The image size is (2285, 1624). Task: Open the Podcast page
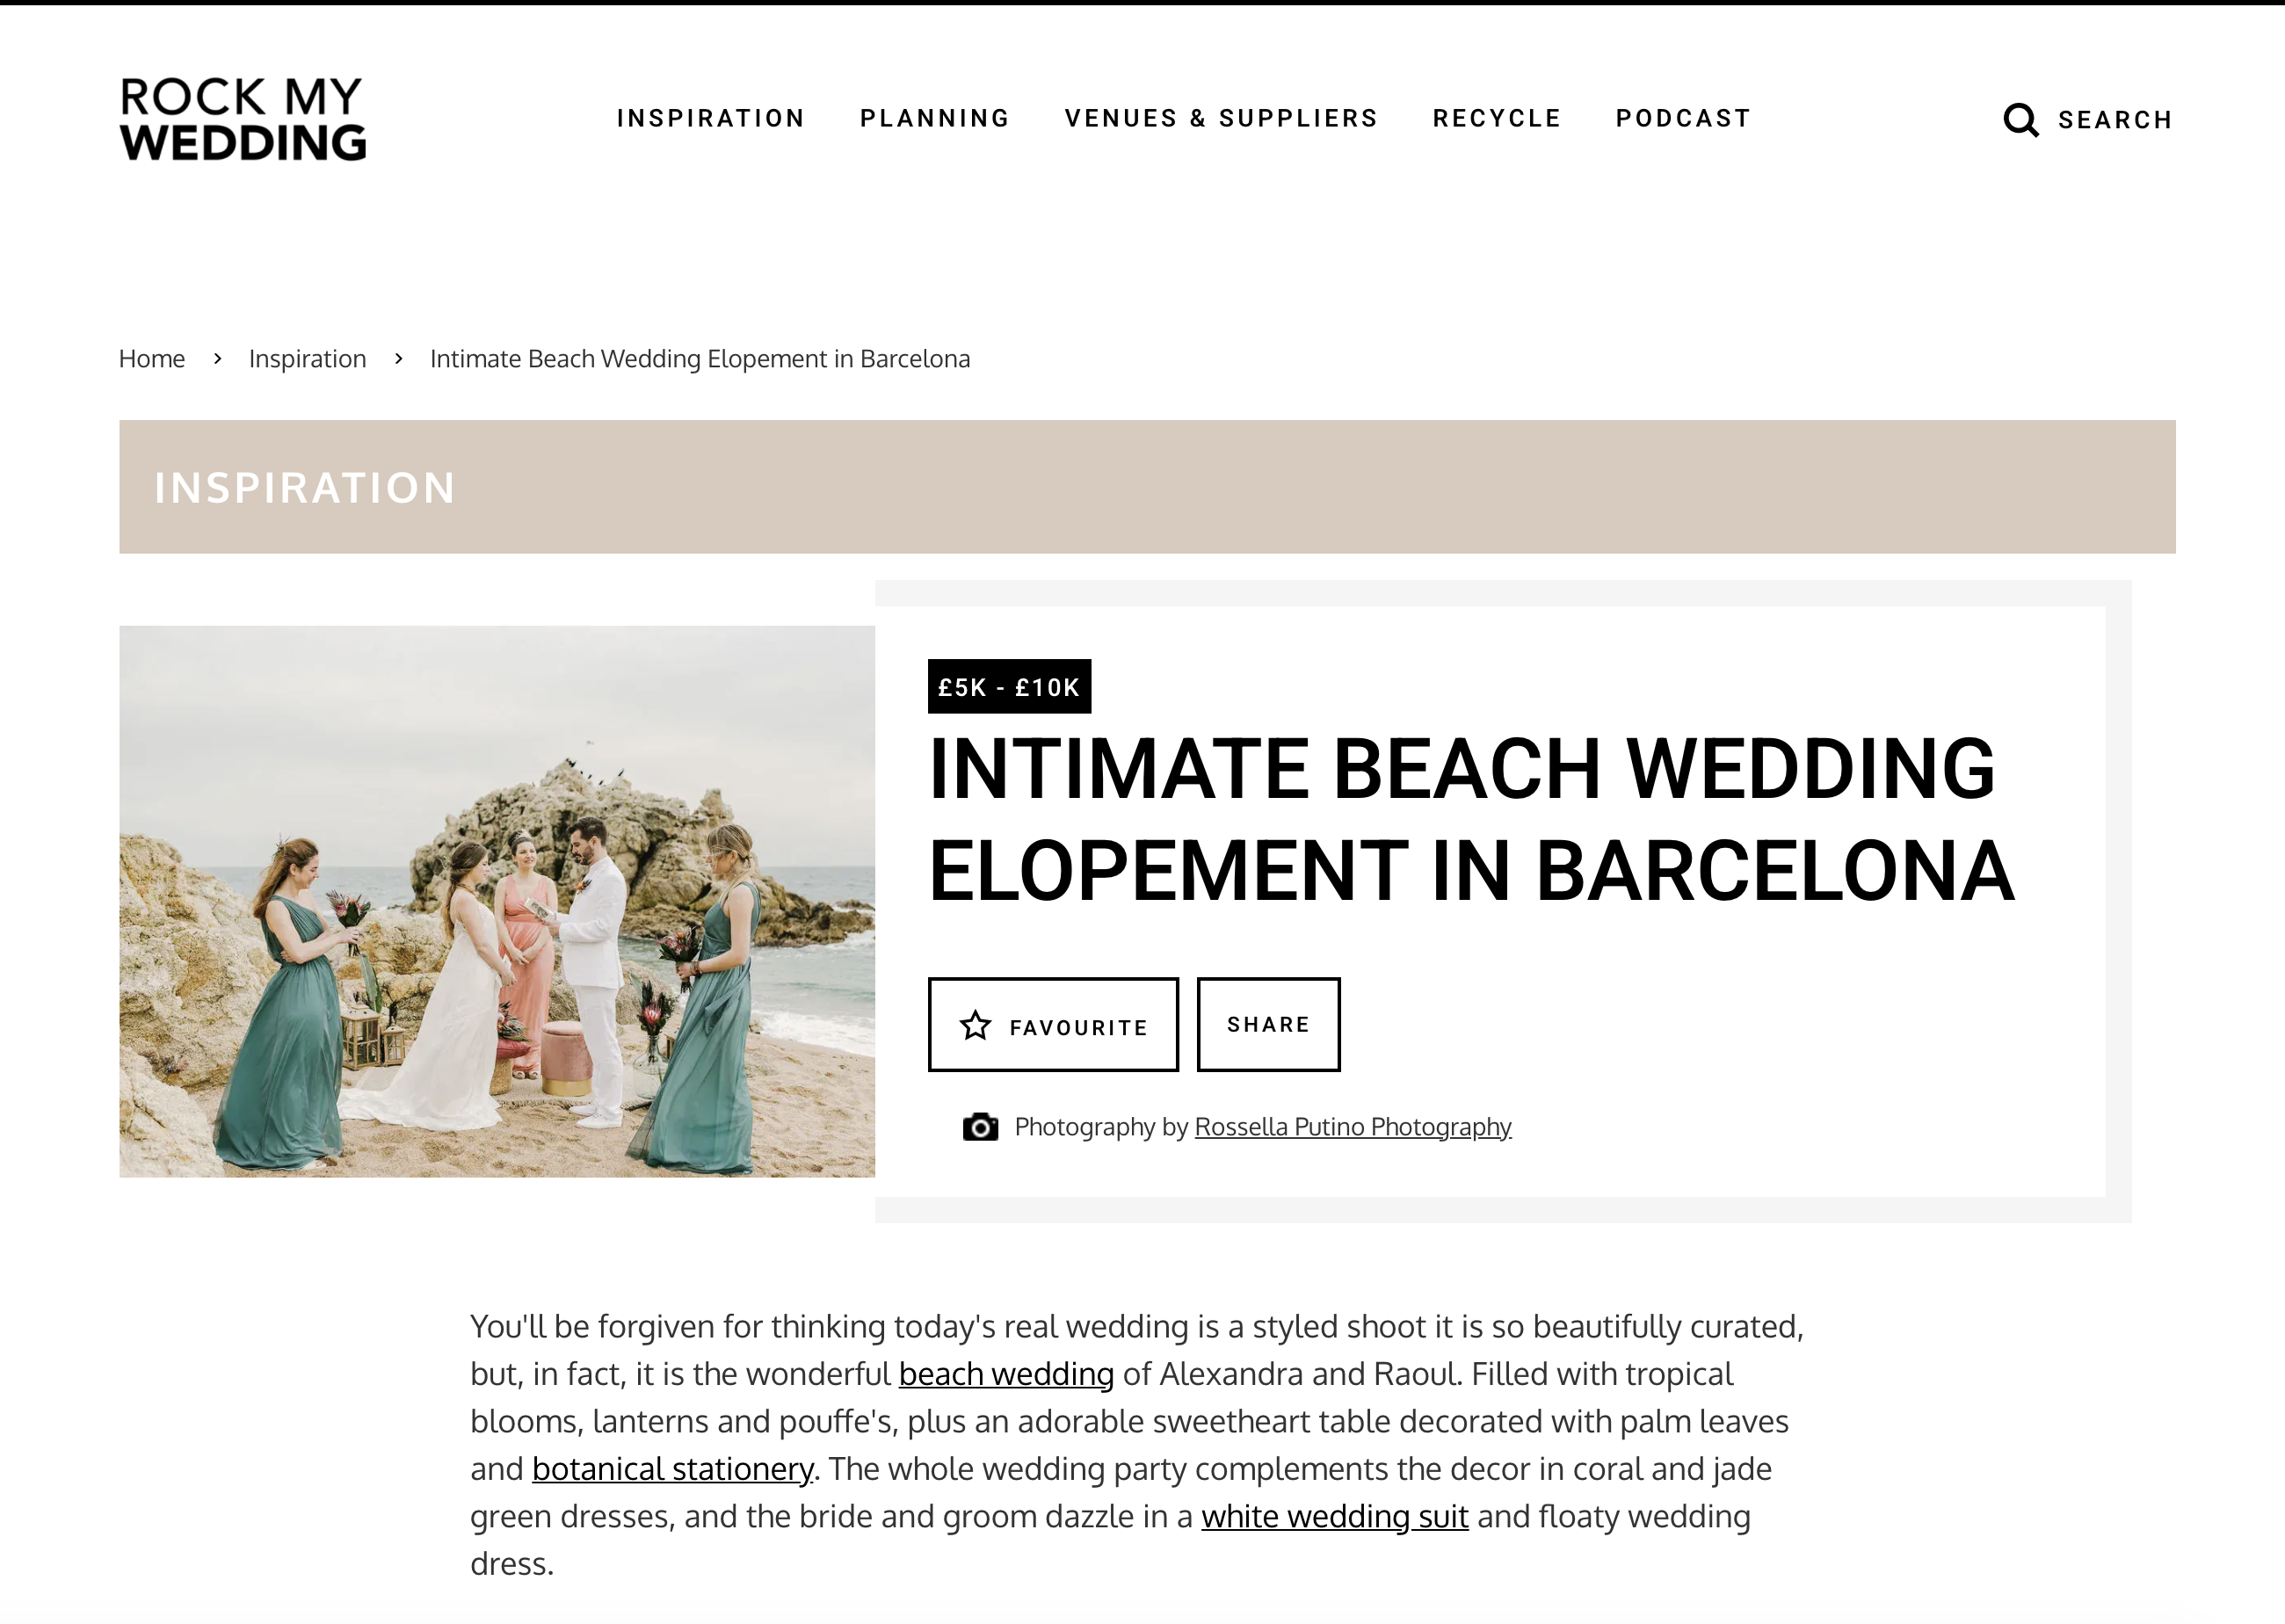tap(1683, 118)
